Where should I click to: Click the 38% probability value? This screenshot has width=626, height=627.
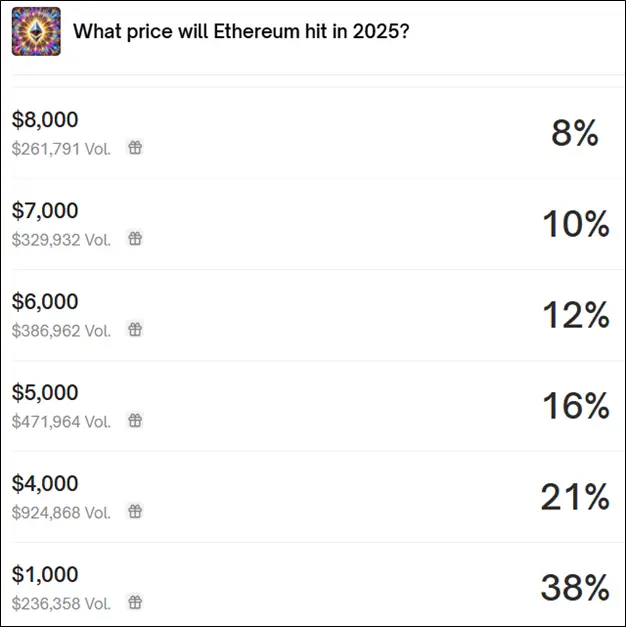tap(575, 587)
